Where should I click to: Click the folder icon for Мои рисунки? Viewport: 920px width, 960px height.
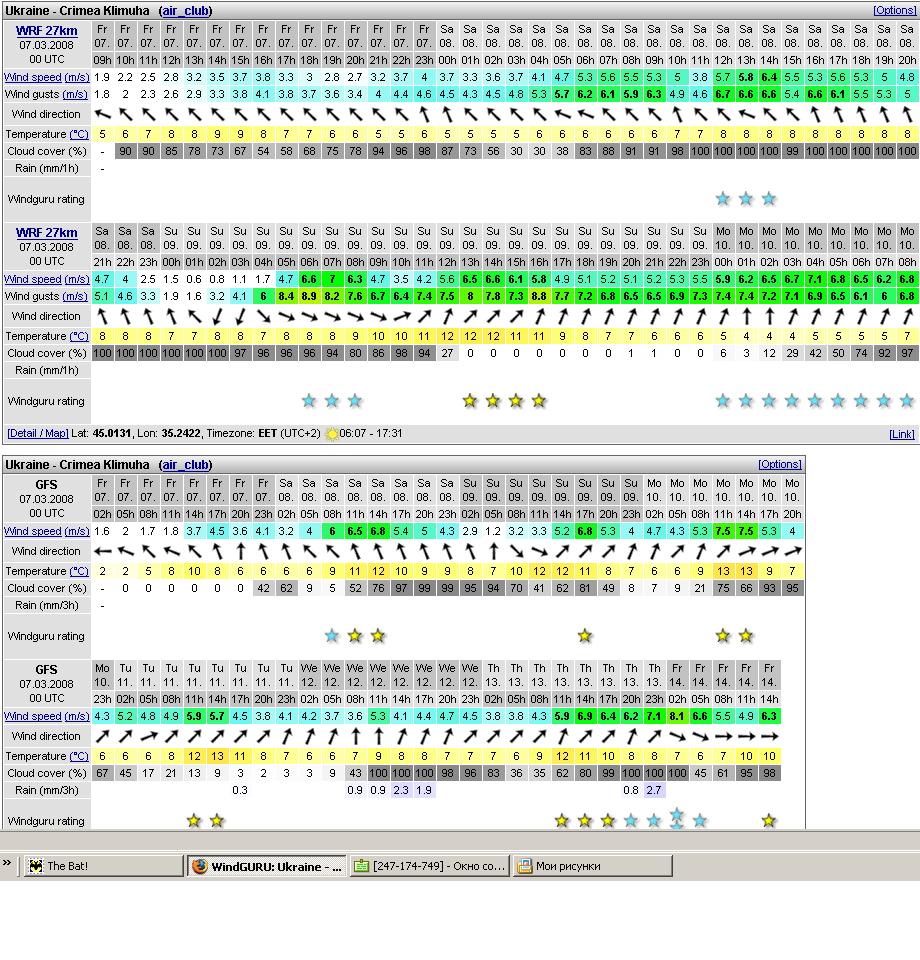tap(524, 866)
